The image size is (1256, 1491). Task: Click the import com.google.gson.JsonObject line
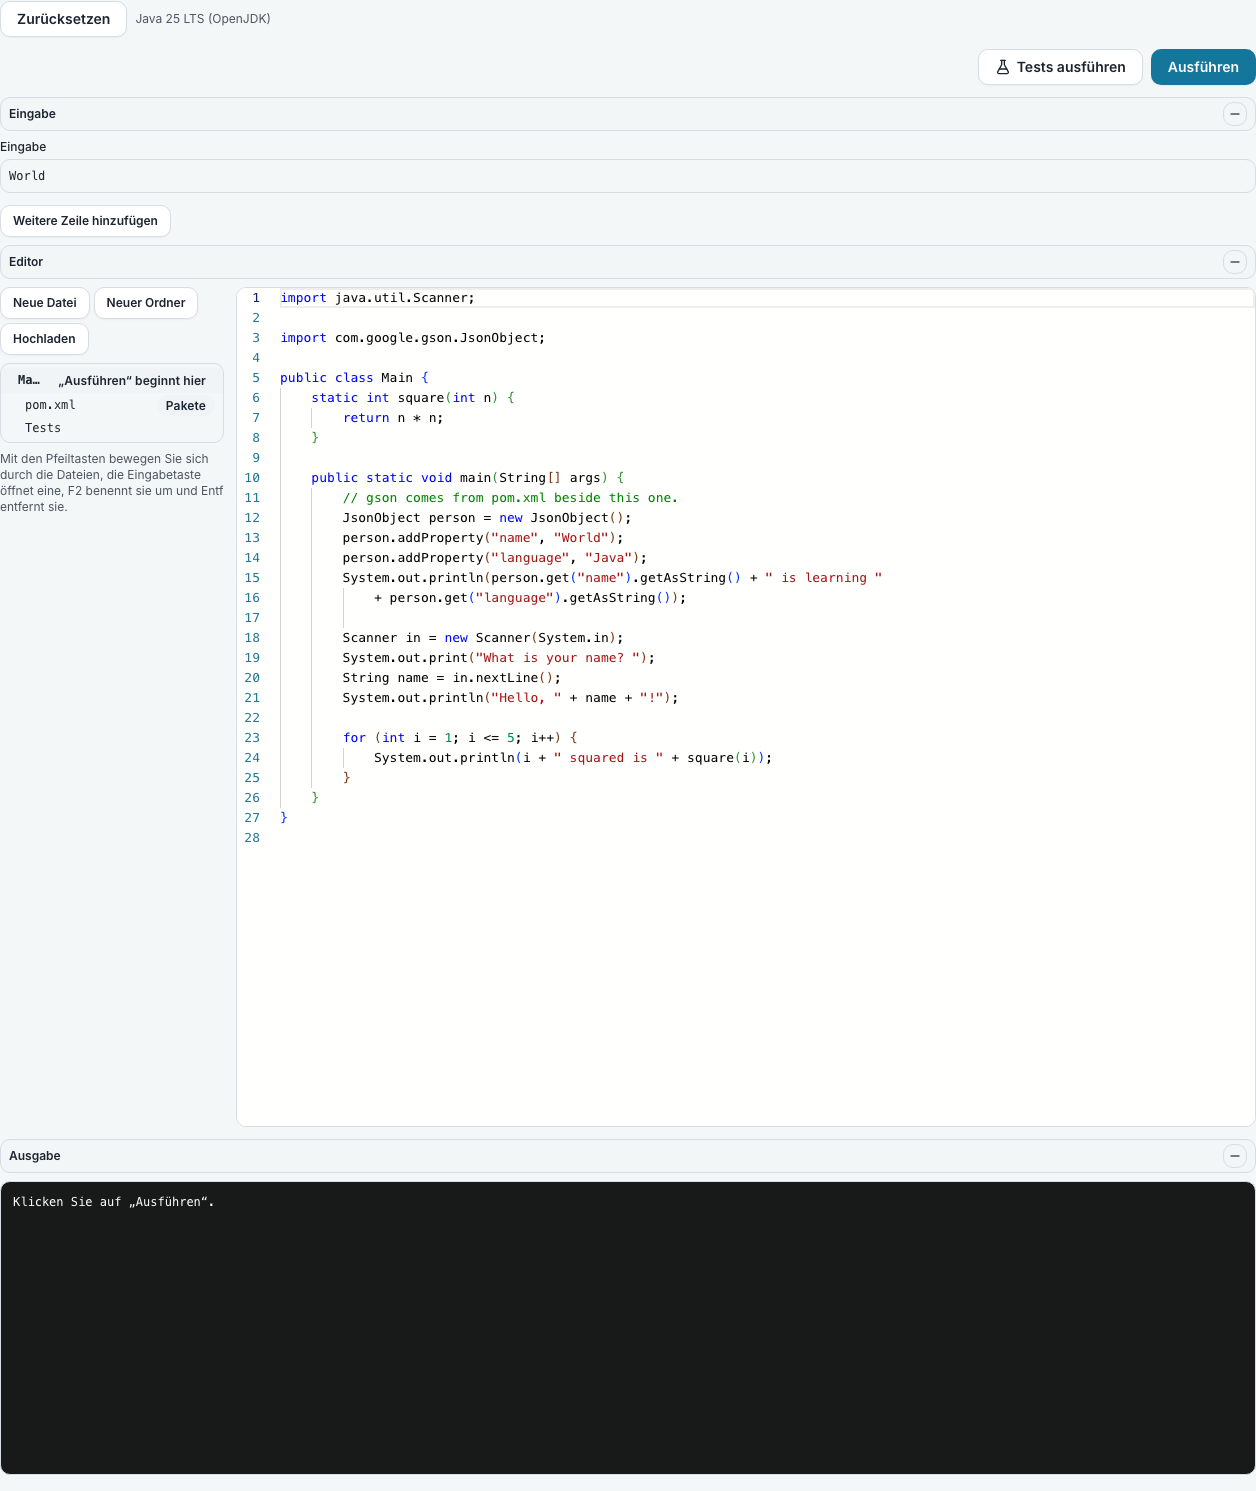(413, 338)
